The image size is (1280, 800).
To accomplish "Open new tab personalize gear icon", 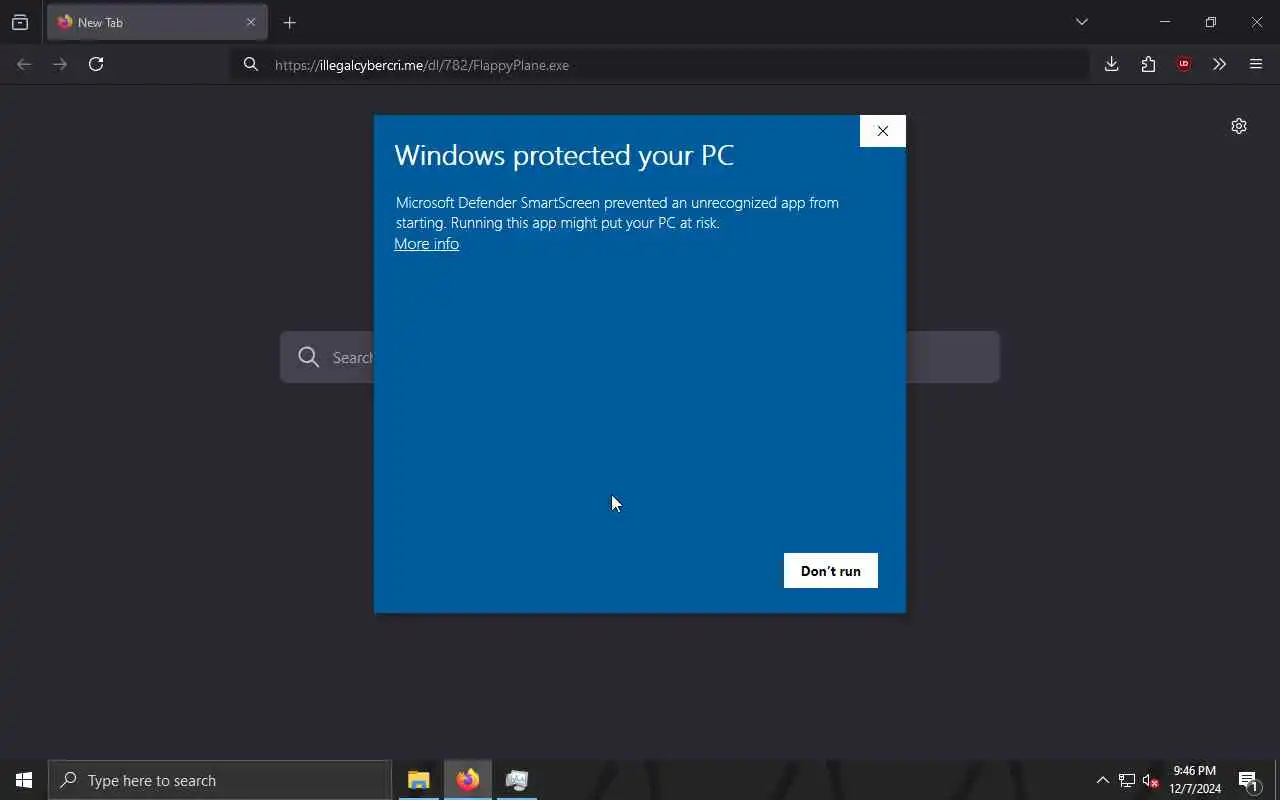I will click(x=1239, y=126).
